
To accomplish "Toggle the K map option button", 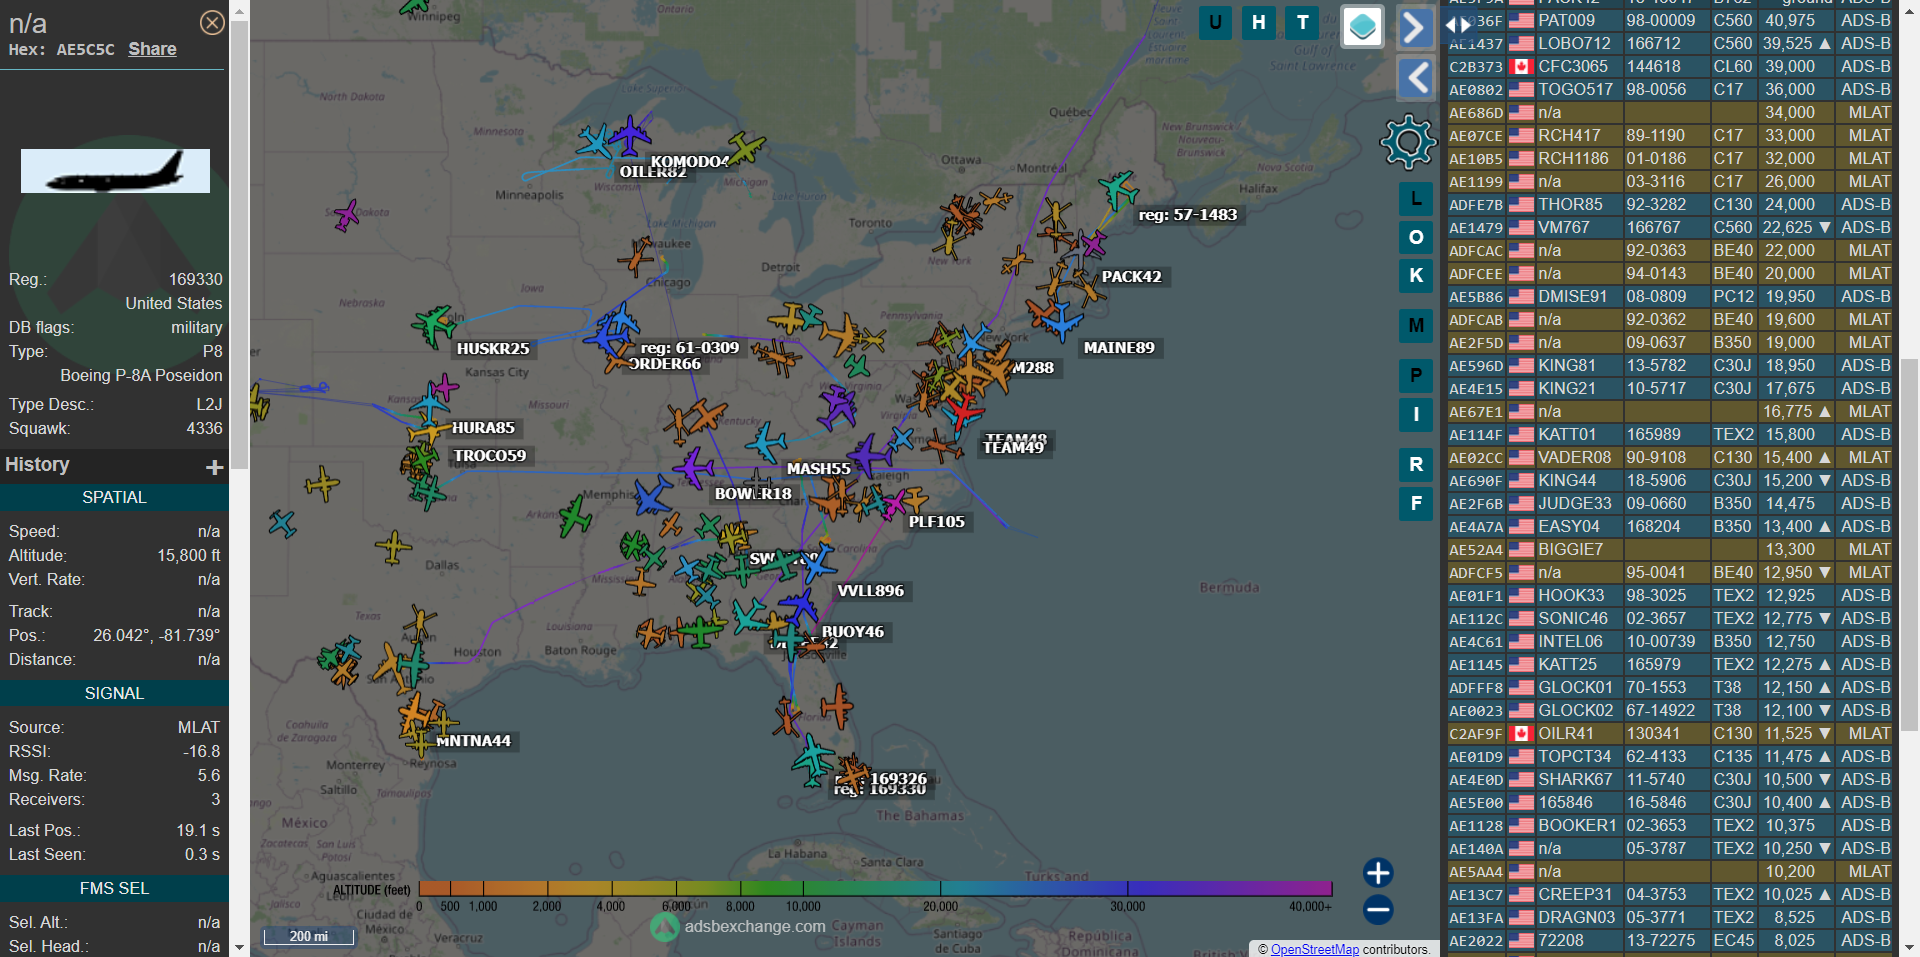I will (x=1416, y=275).
